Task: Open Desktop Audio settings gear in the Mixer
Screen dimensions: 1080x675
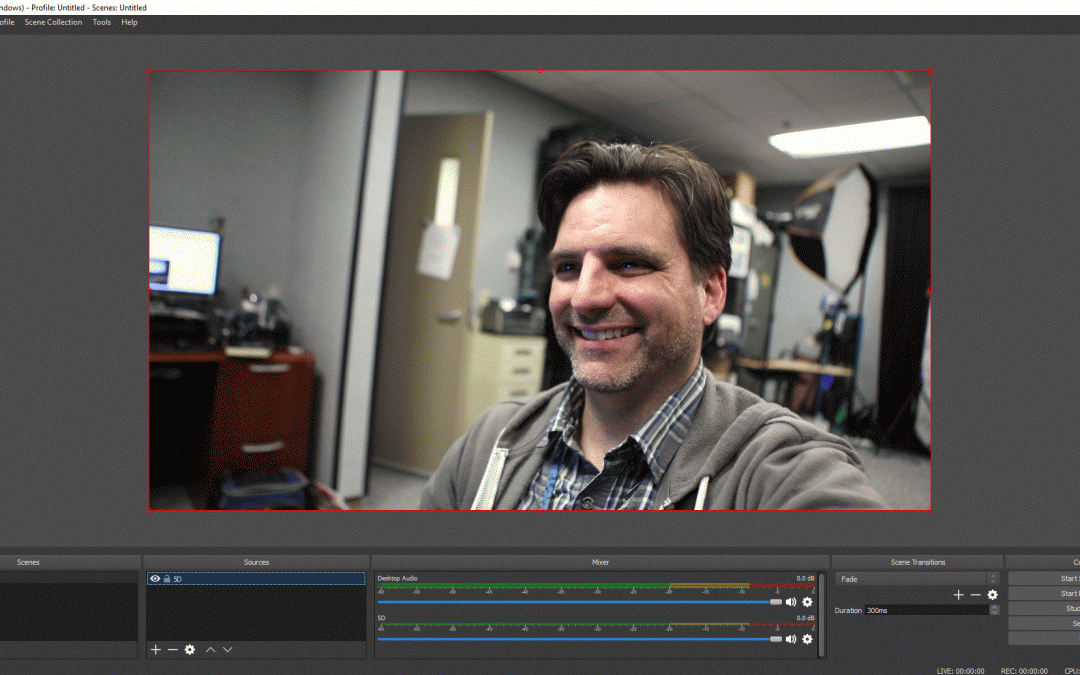Action: tap(807, 602)
